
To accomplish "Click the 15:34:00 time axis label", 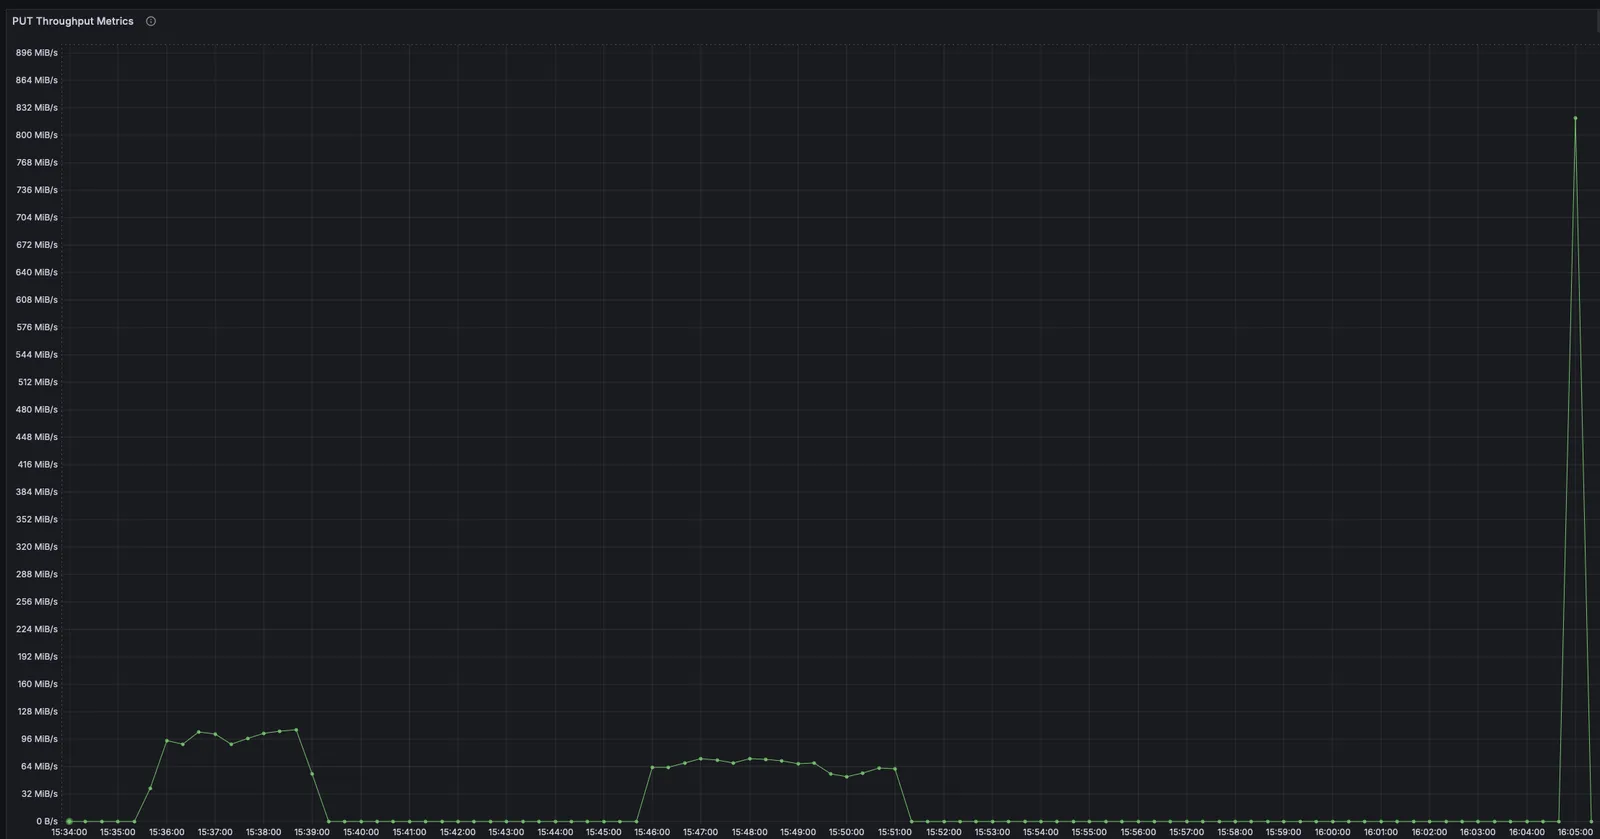I will [x=69, y=832].
